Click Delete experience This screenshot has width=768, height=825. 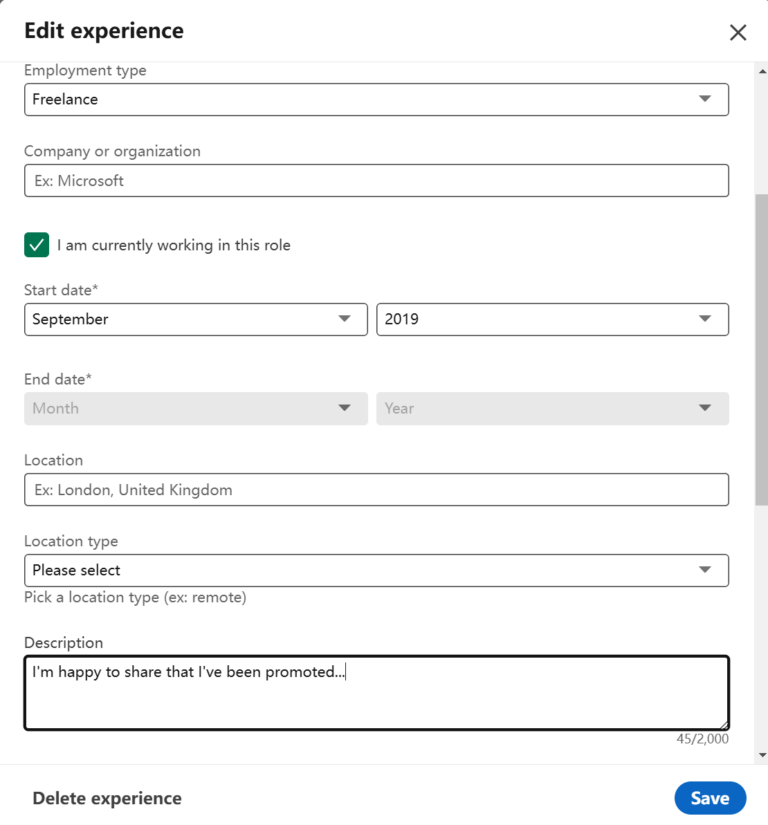pos(106,798)
